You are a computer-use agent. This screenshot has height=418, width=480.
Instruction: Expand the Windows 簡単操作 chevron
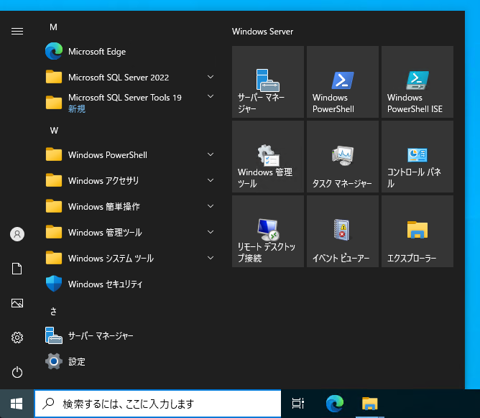tap(210, 206)
